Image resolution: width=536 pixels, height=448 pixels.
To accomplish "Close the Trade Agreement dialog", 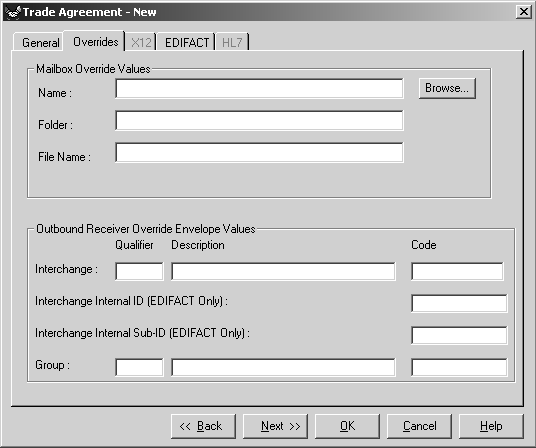I will (x=523, y=12).
